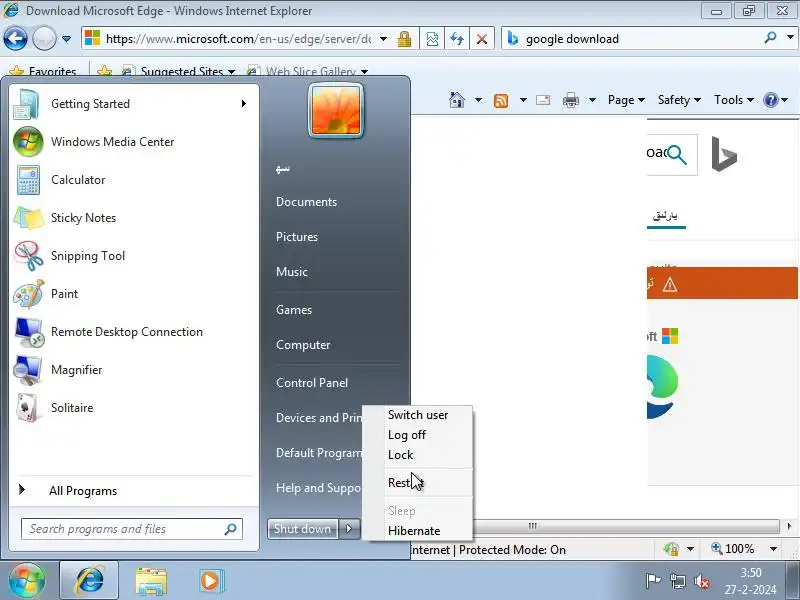Viewport: 800px width, 600px height.
Task: Click the Forward navigation button
Action: [44, 38]
